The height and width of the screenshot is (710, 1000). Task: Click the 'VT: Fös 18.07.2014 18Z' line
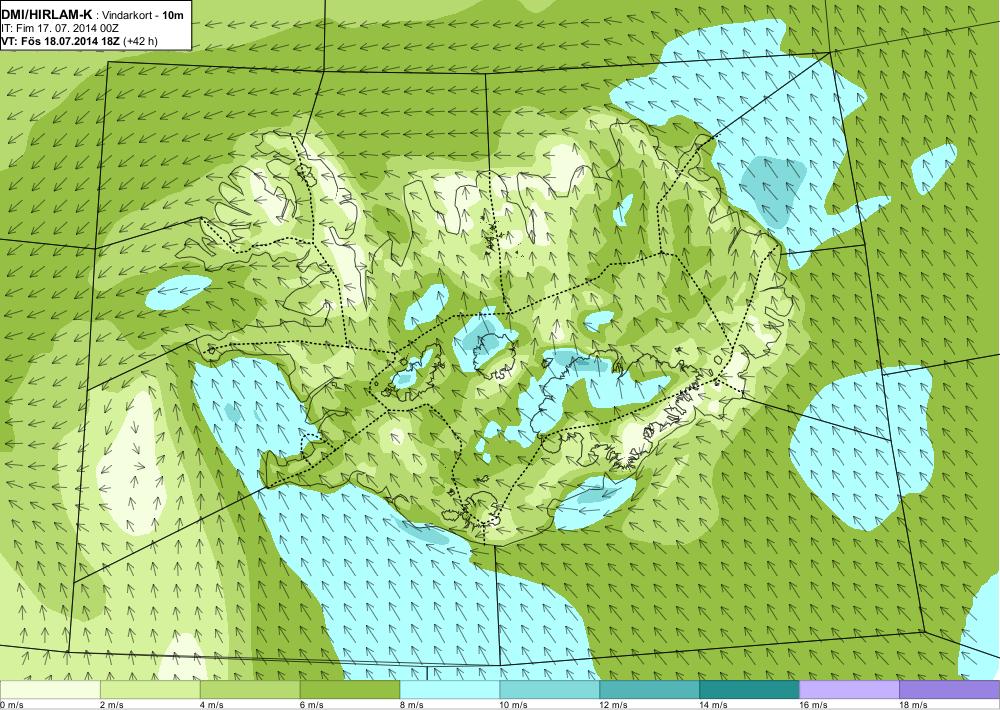click(x=61, y=41)
